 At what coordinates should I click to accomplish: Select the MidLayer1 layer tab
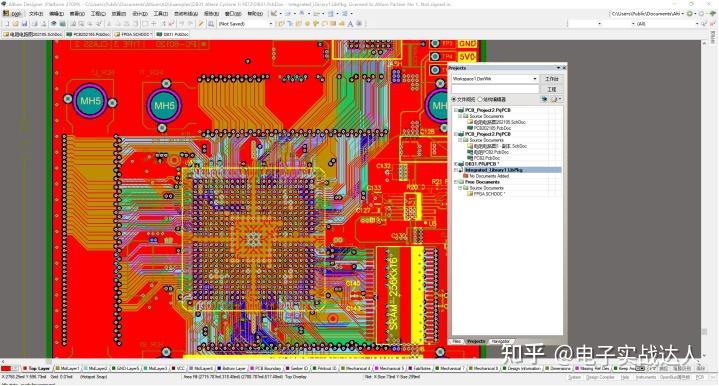(67, 368)
